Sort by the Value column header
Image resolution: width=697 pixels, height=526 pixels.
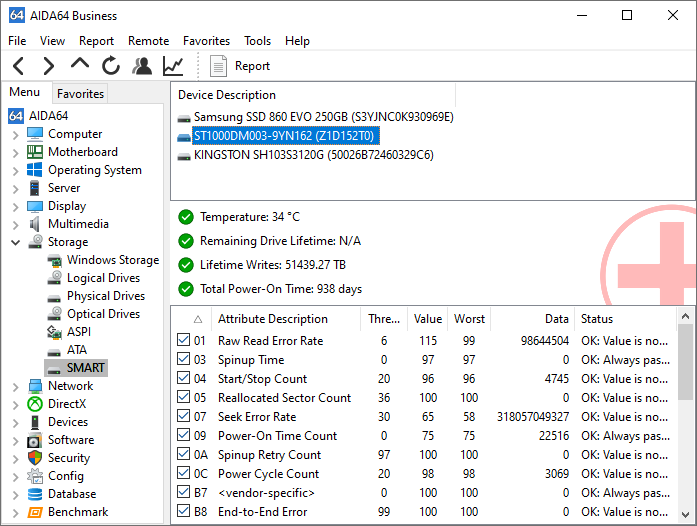tap(427, 319)
